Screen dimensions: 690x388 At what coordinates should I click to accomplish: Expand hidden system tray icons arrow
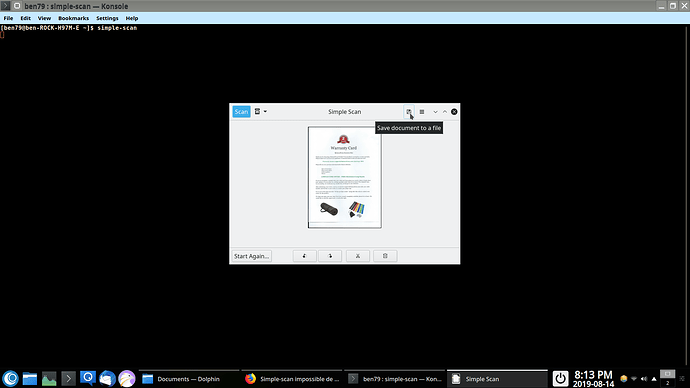(654, 379)
